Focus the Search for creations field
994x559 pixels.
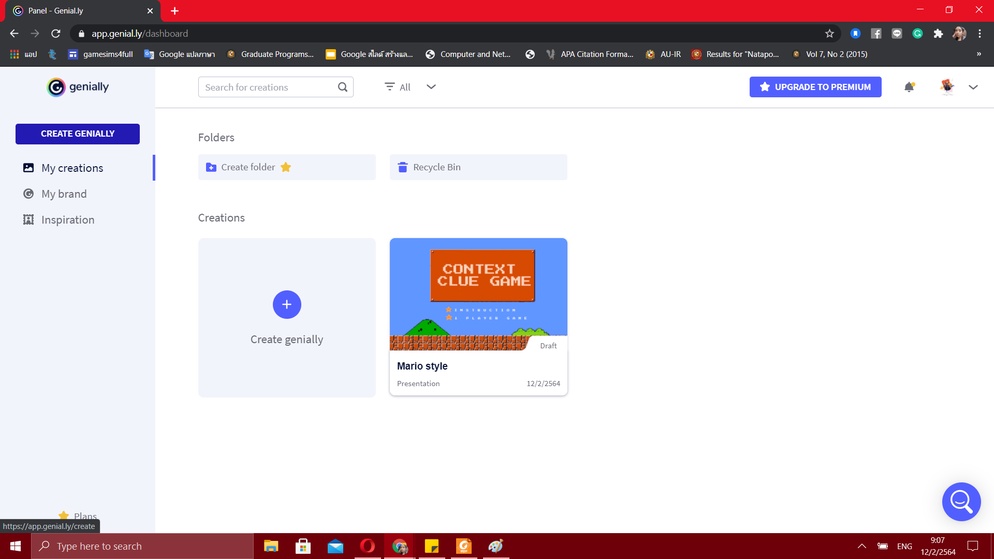point(276,87)
